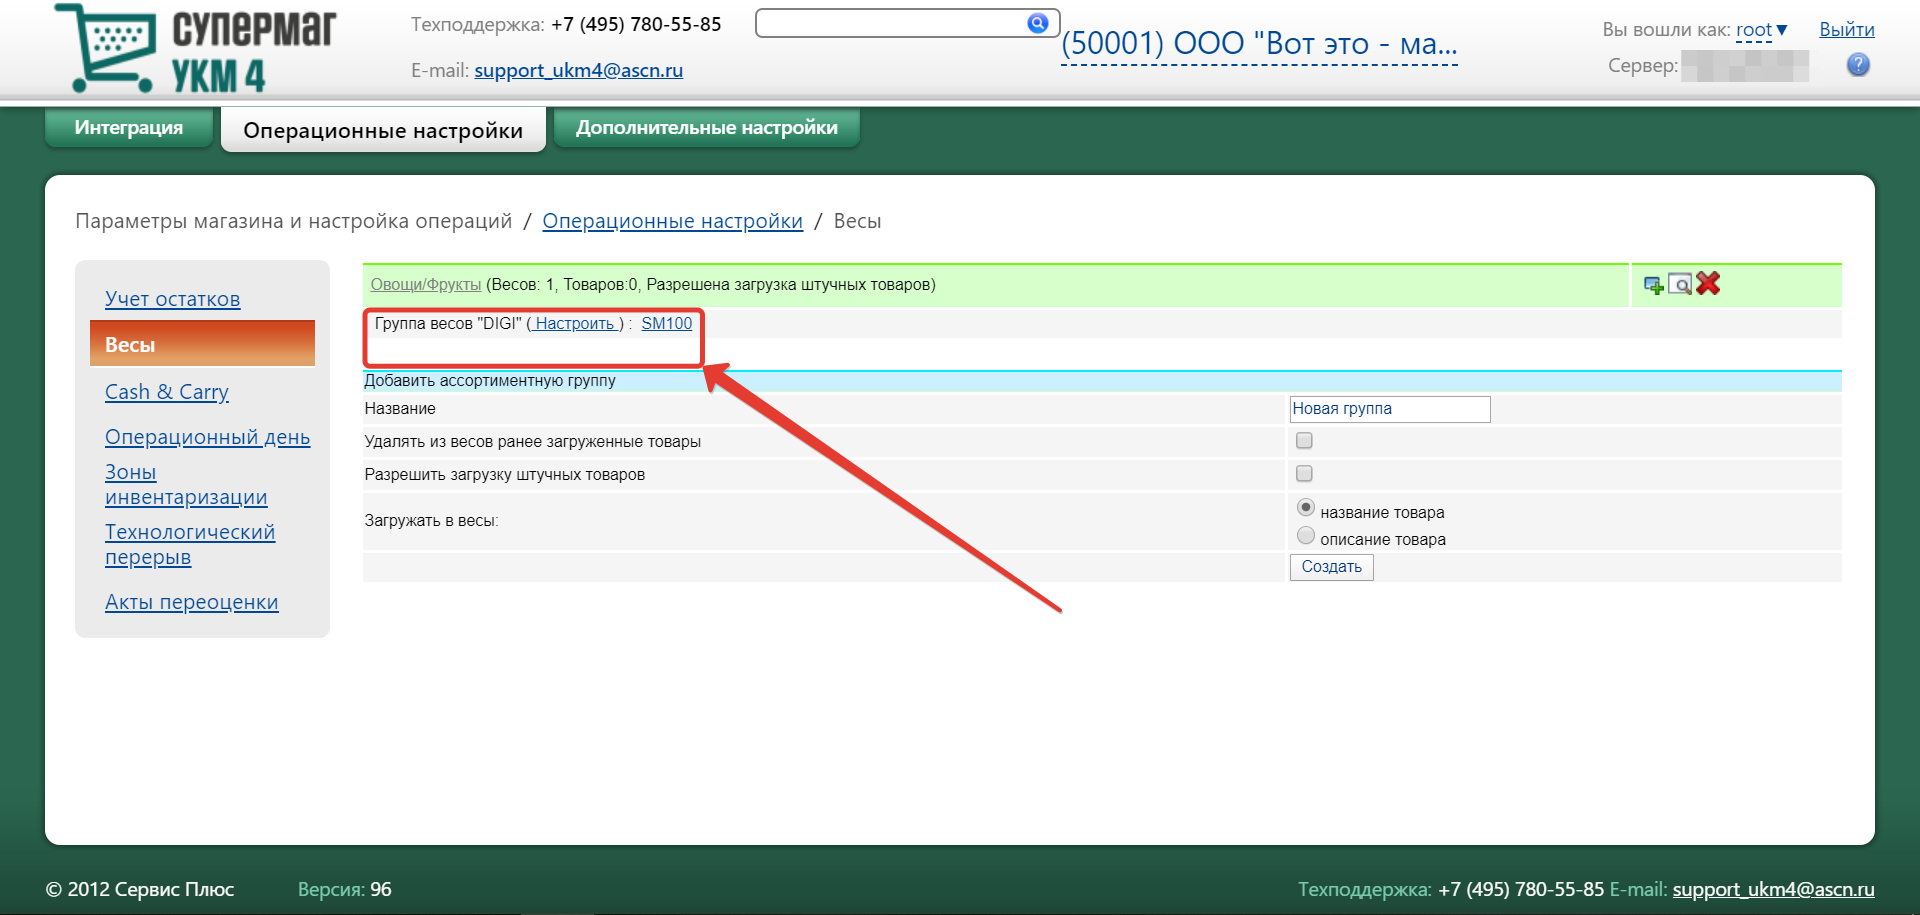Click the header support e-mail link

(579, 70)
